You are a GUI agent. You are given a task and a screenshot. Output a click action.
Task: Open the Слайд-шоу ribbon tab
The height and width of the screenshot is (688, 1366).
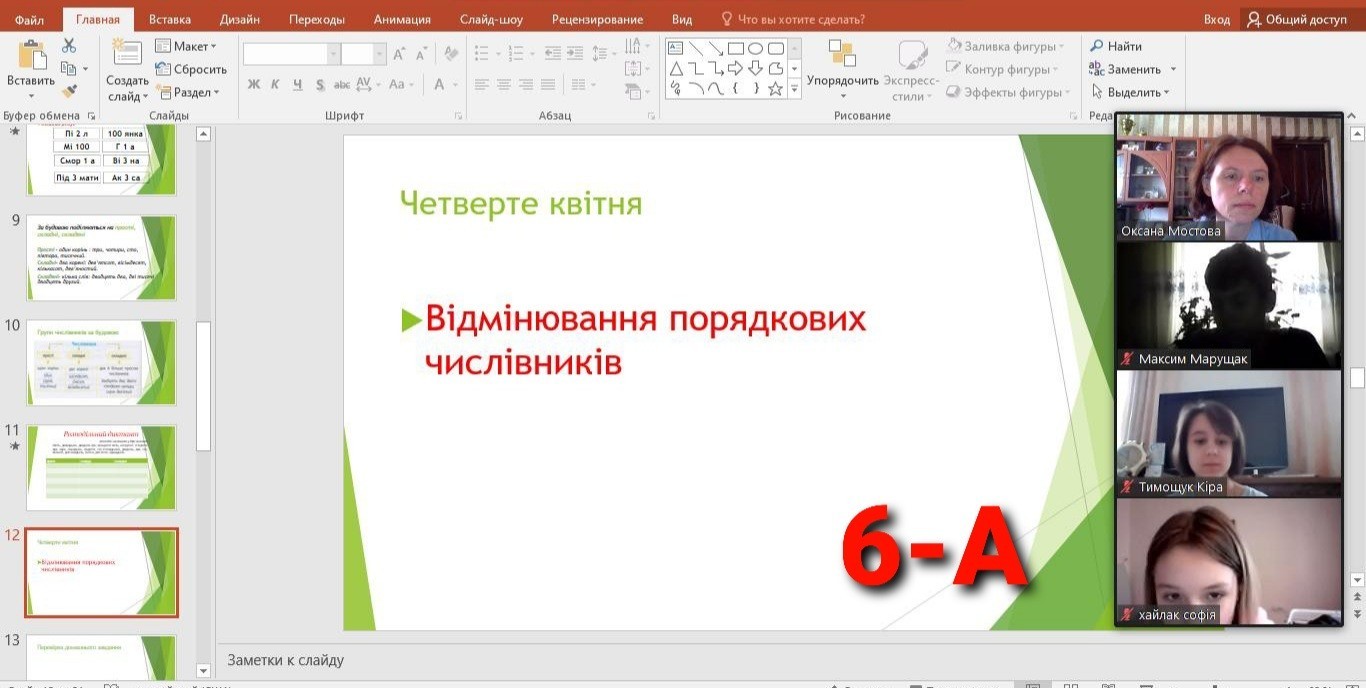[x=493, y=19]
